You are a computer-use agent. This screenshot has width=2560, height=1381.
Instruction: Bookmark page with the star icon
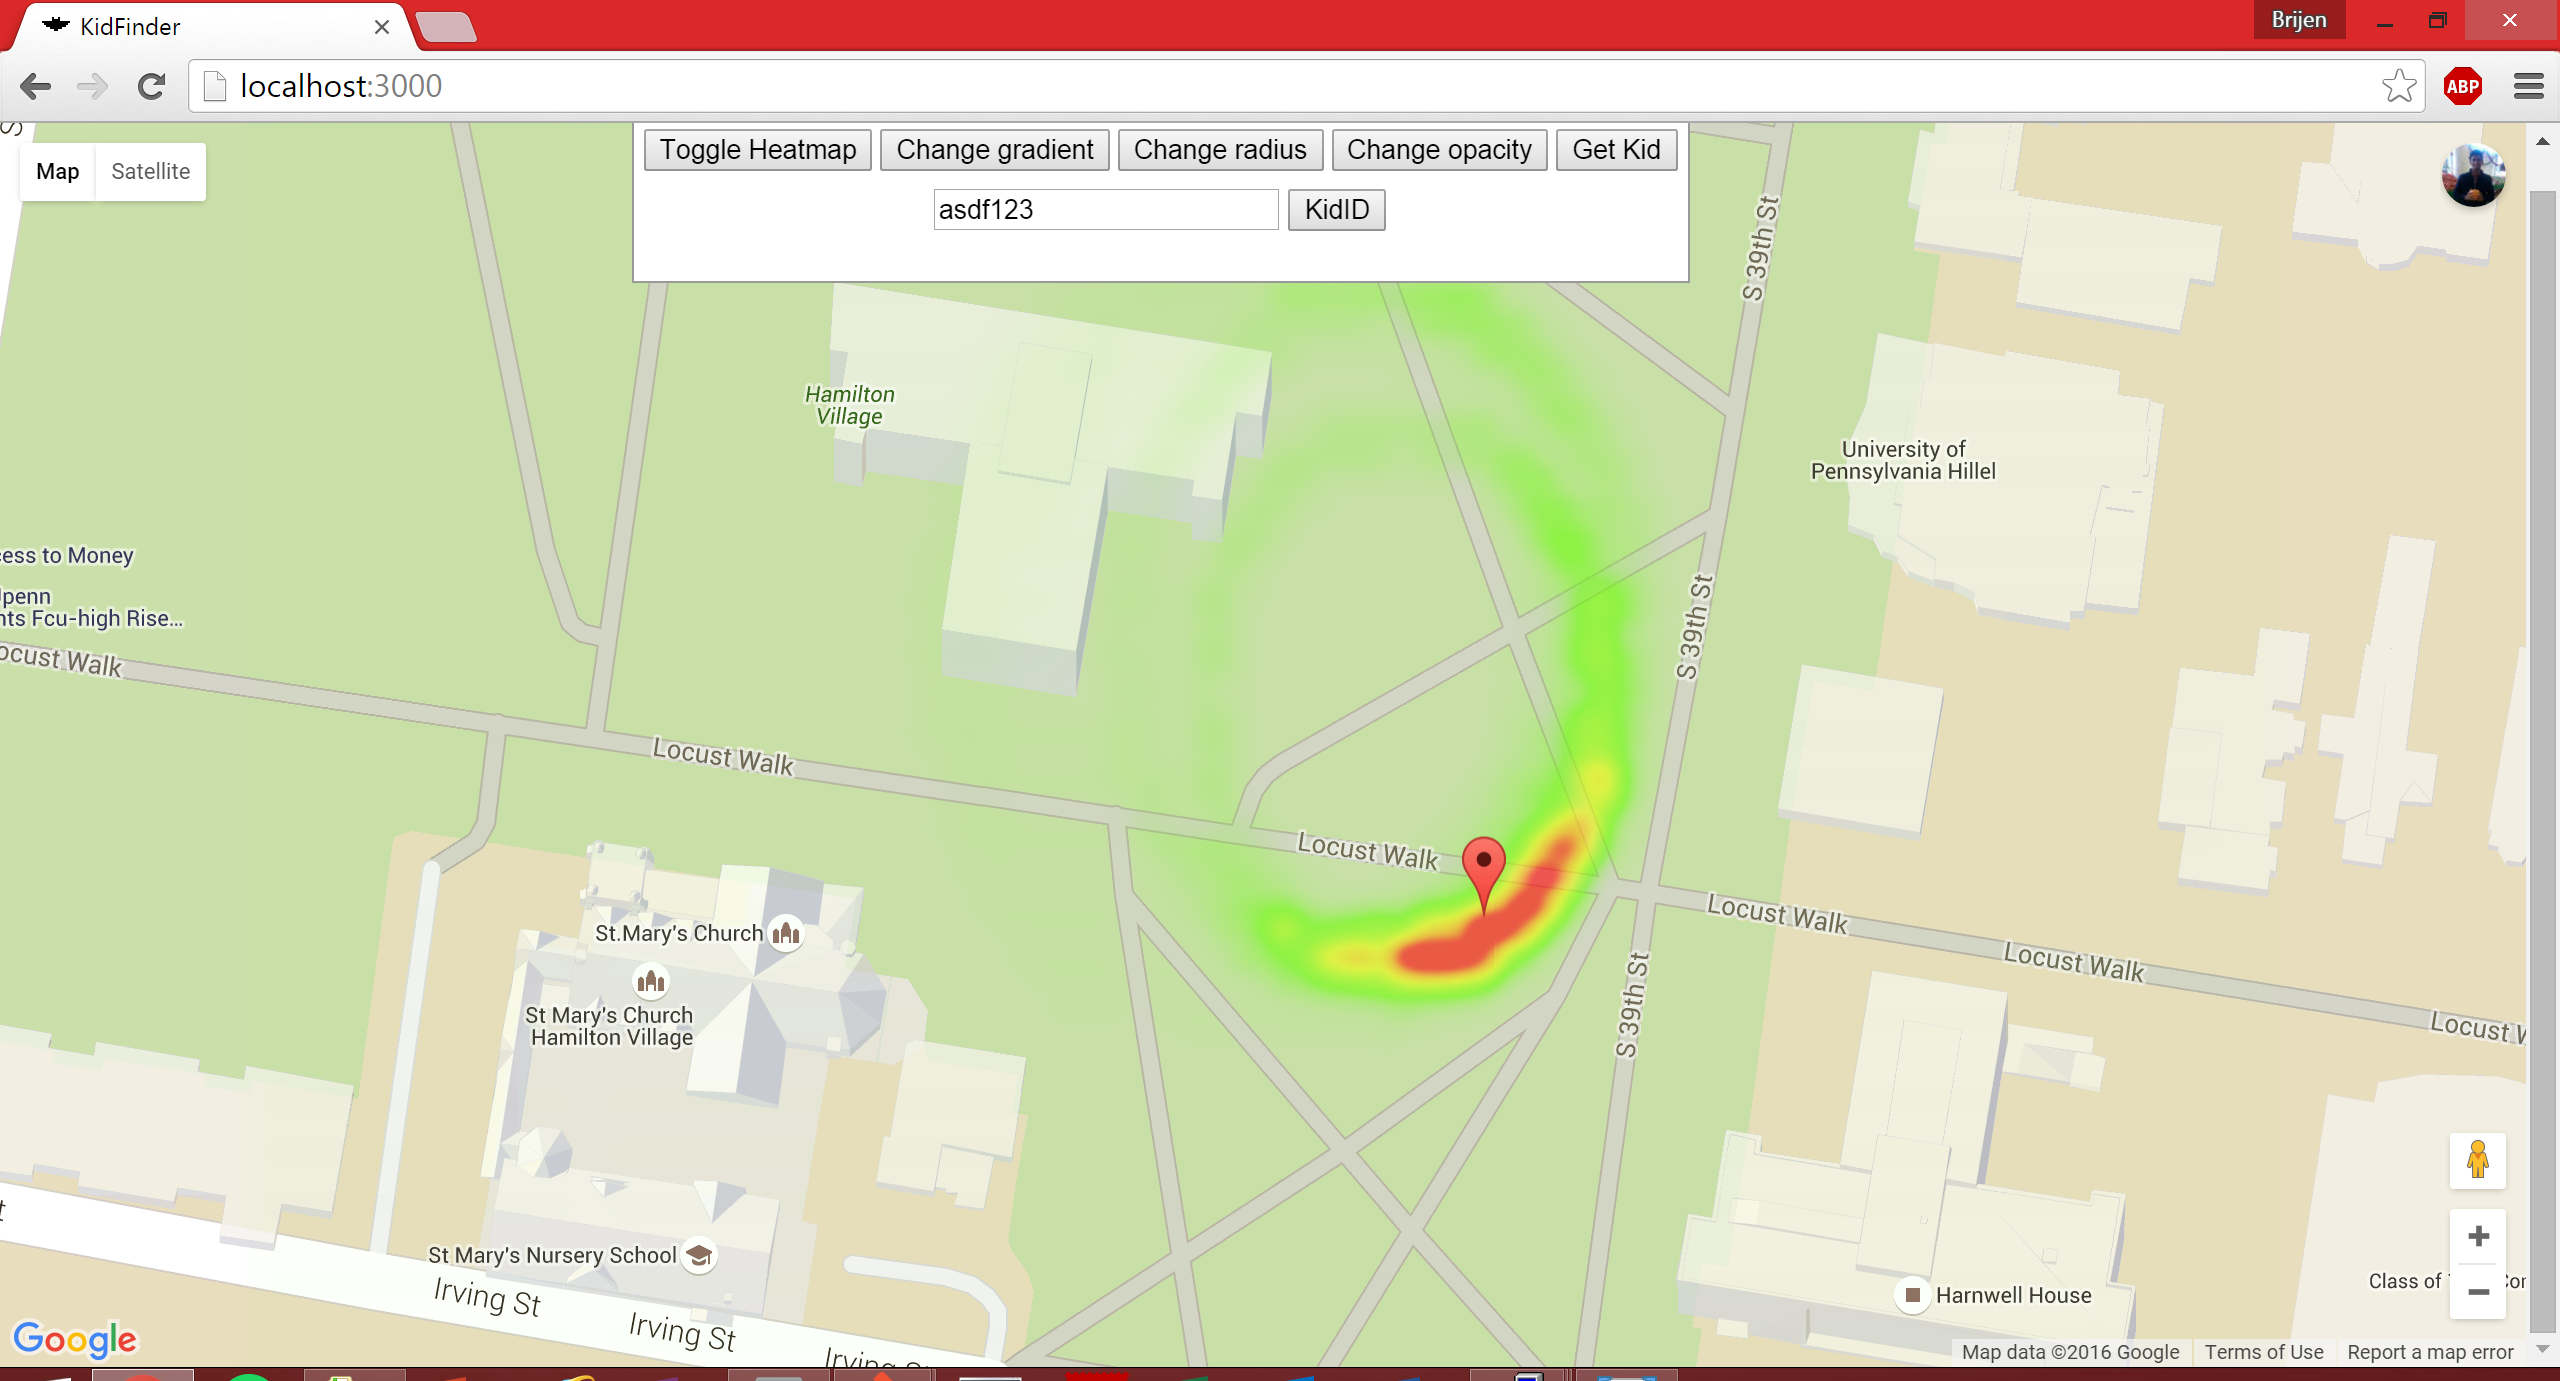(2398, 87)
